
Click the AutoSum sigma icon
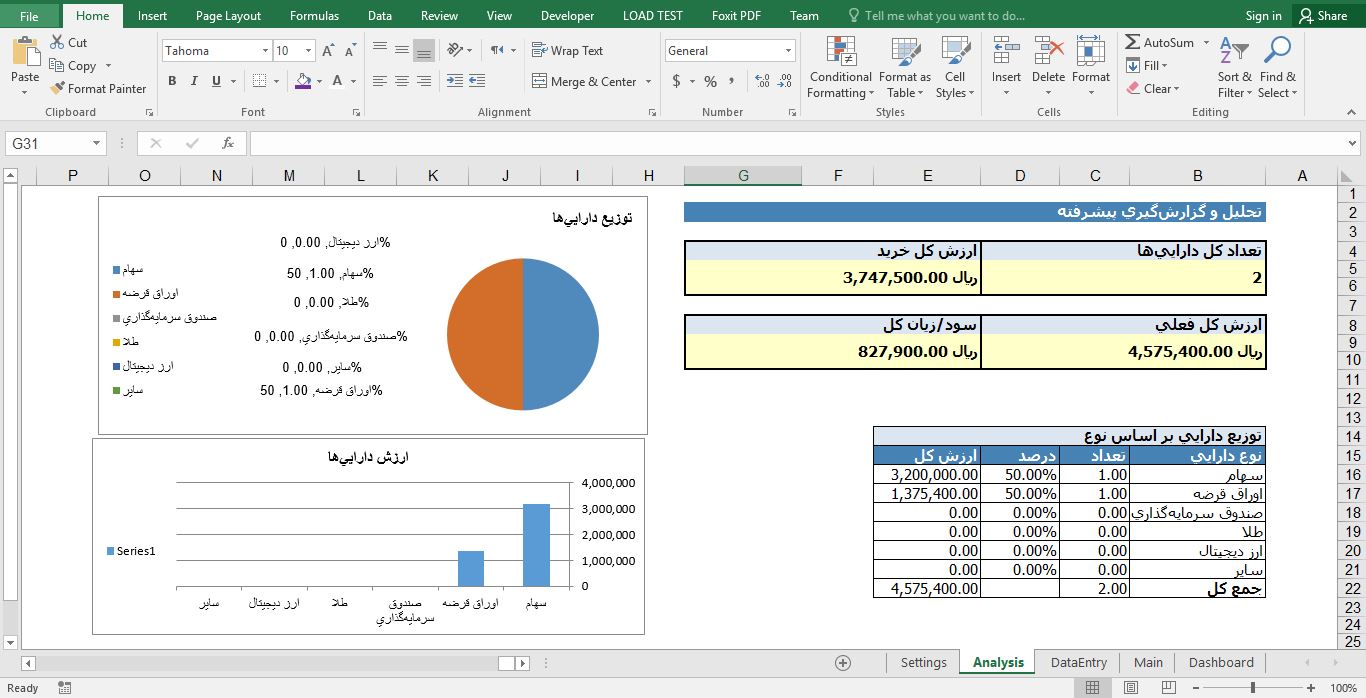1132,42
